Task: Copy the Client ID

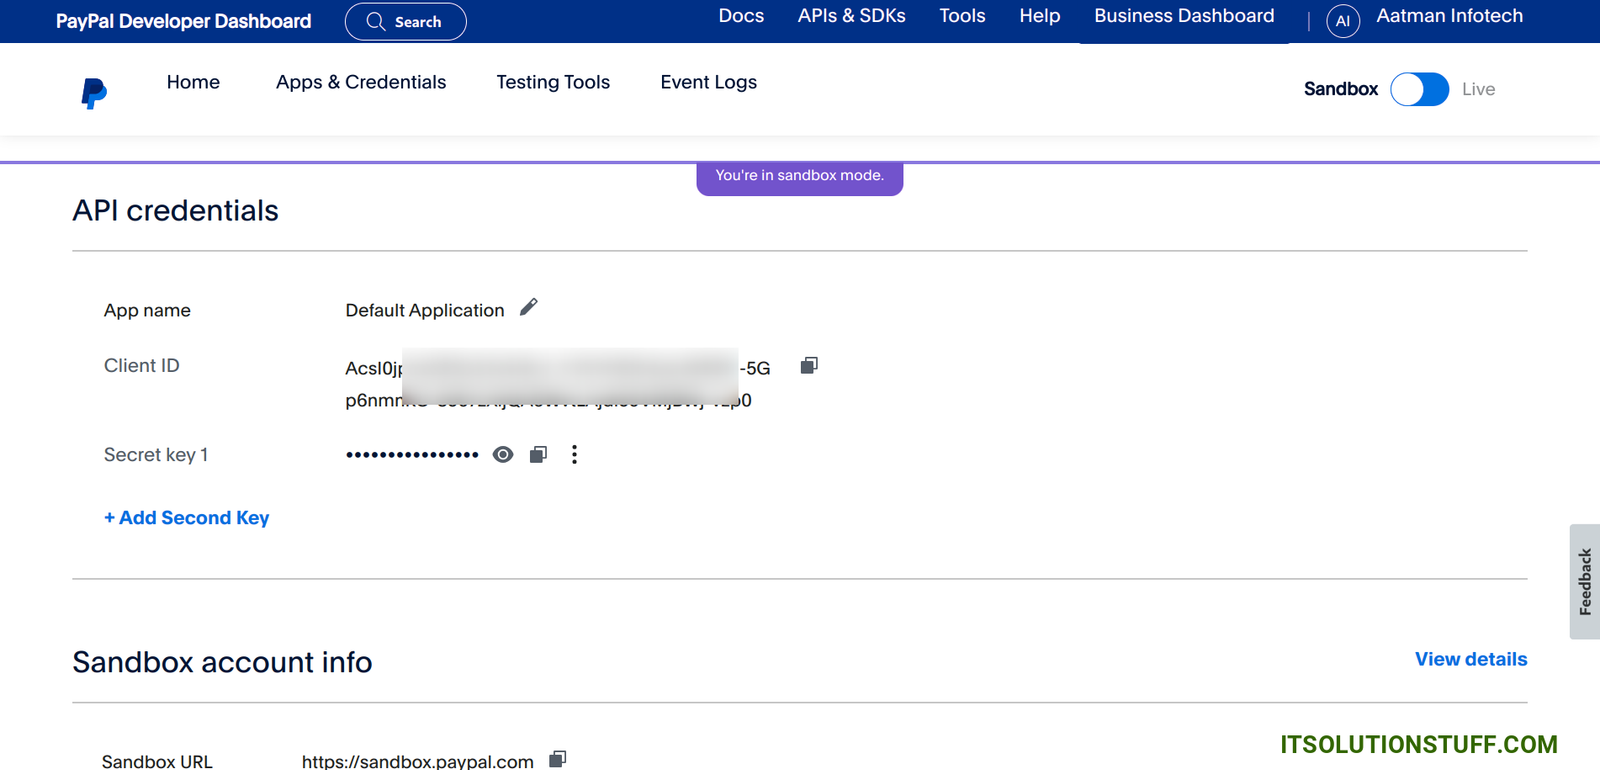Action: click(x=809, y=366)
